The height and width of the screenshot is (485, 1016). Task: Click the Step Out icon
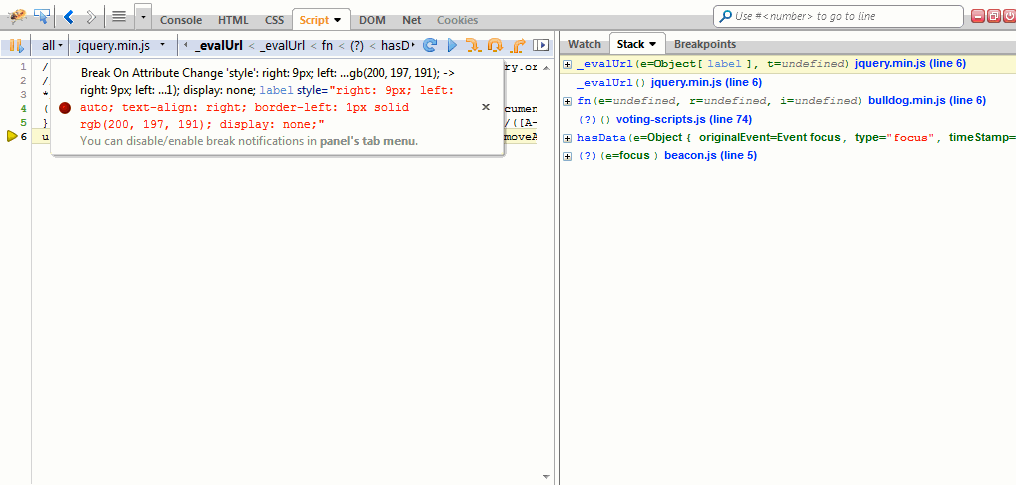[518, 45]
